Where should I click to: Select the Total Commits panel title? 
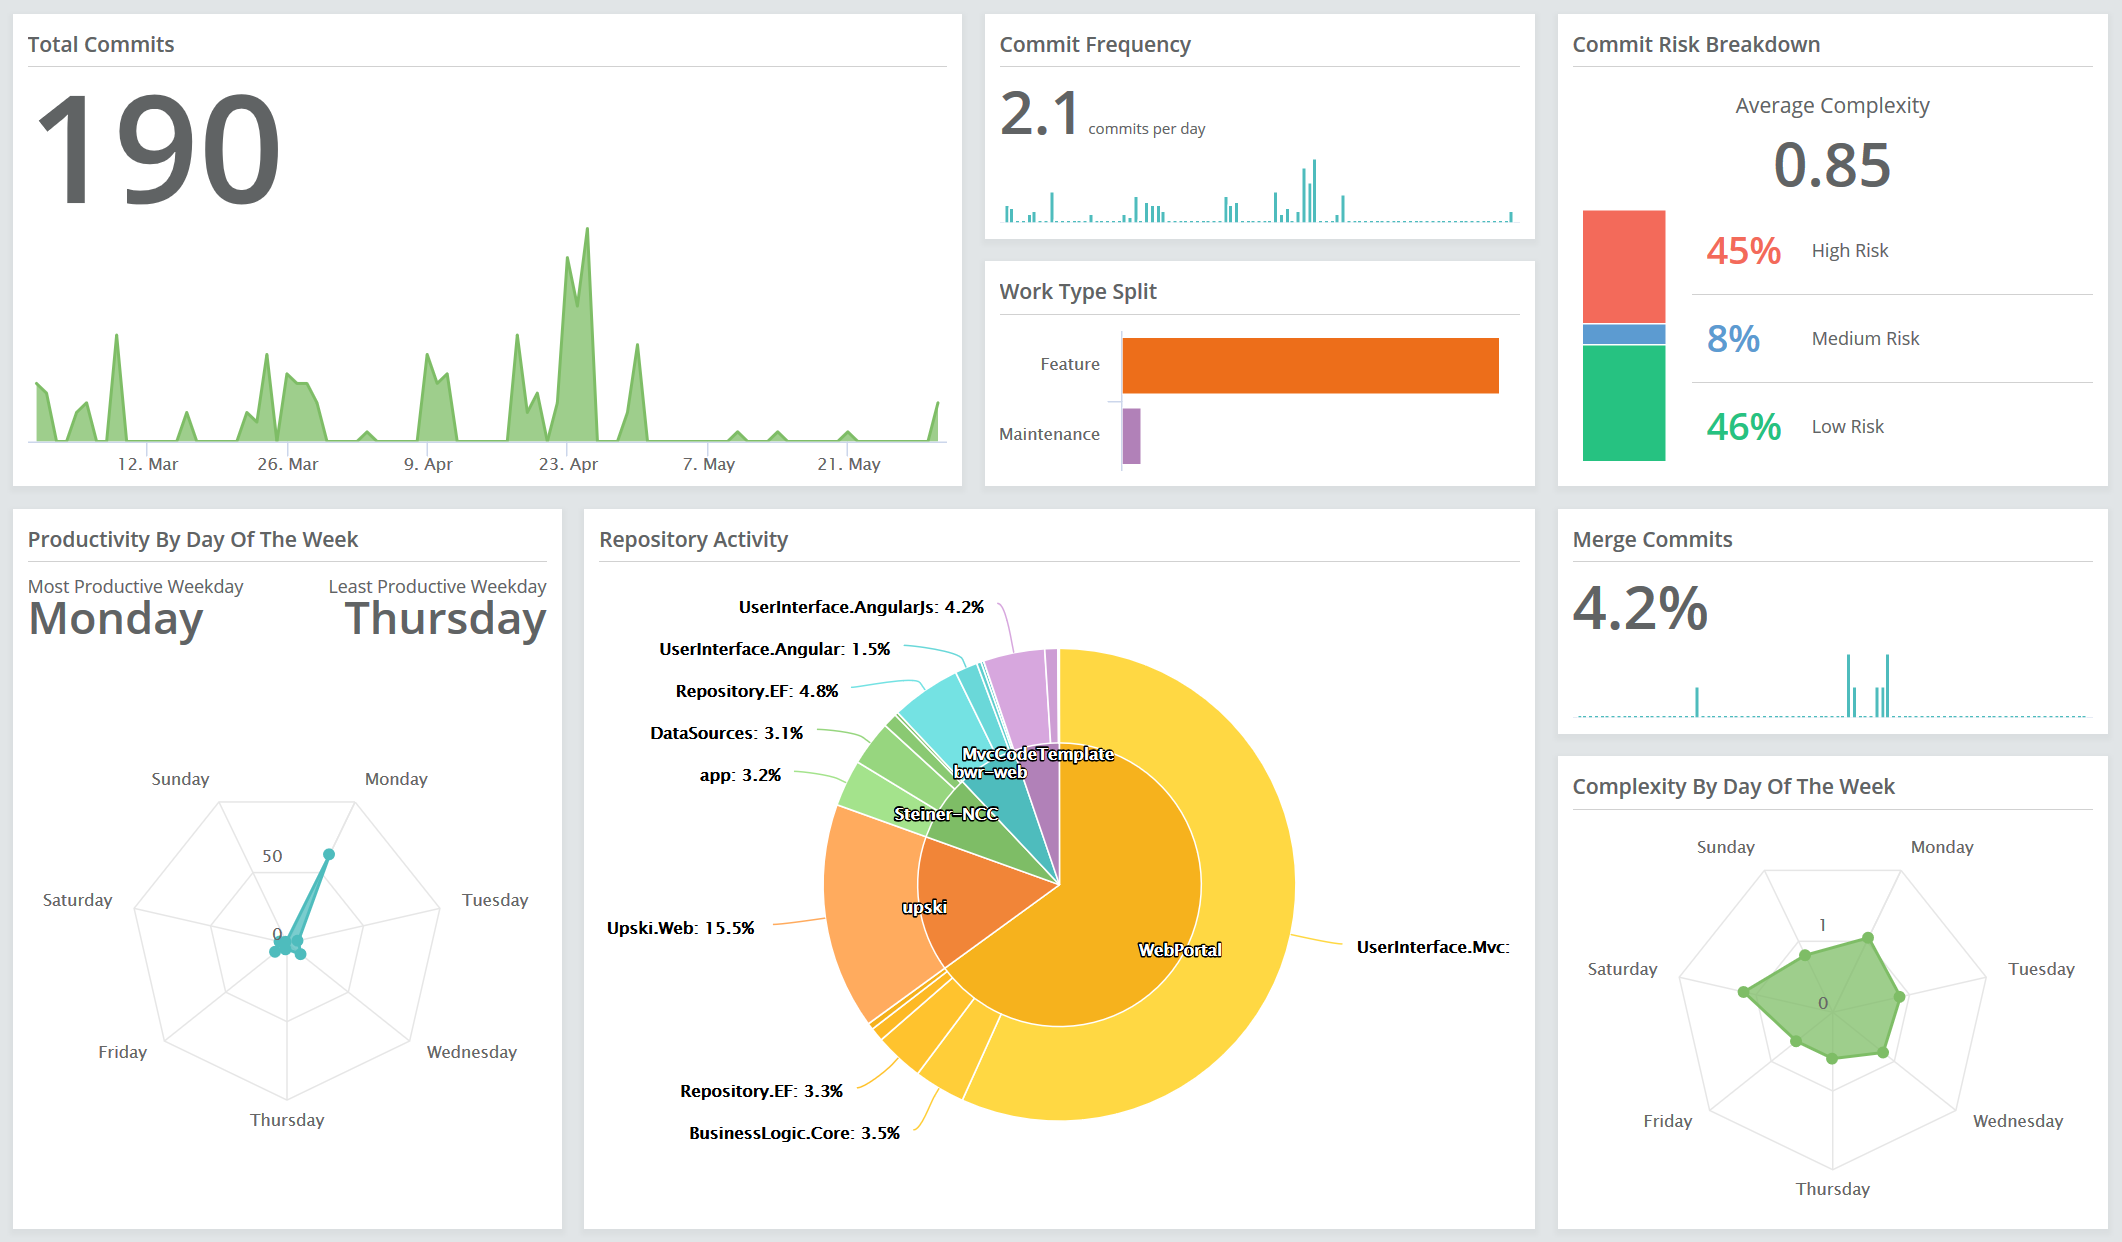click(101, 44)
